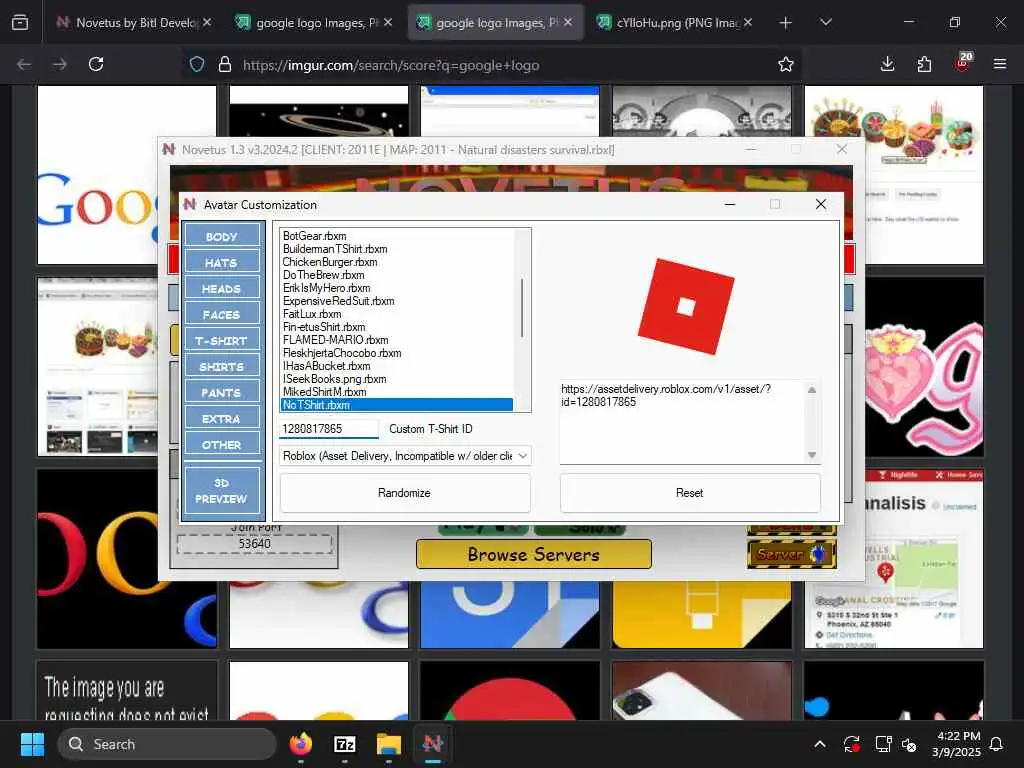Open the Windows Start menu
This screenshot has height=768, width=1024.
point(32,744)
